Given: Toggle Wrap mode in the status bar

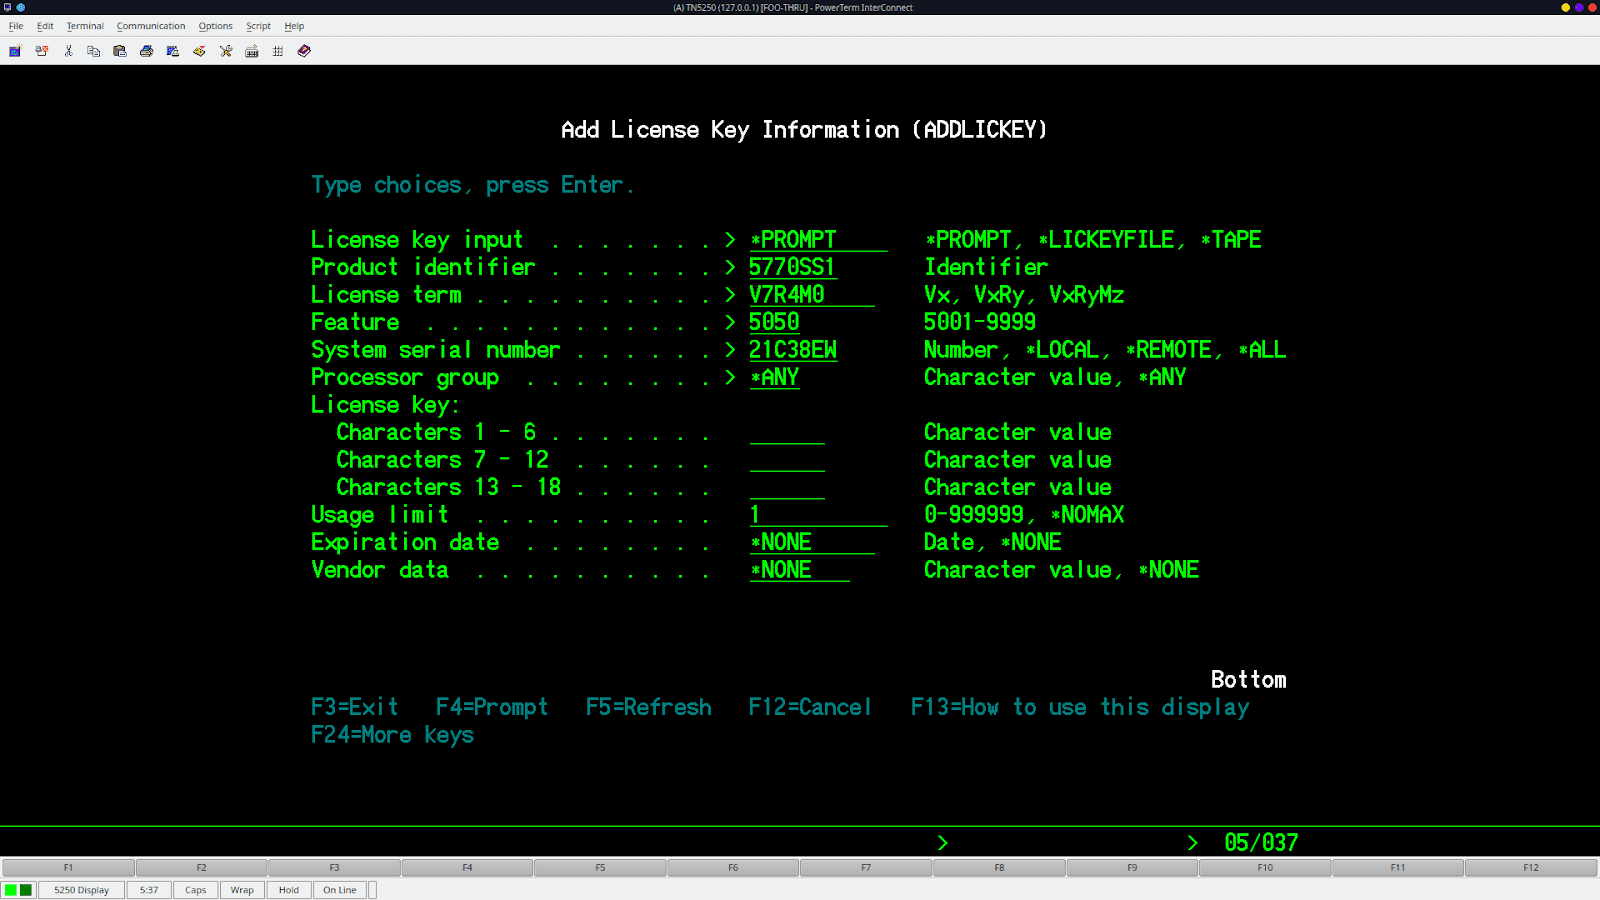Looking at the screenshot, I should [242, 889].
